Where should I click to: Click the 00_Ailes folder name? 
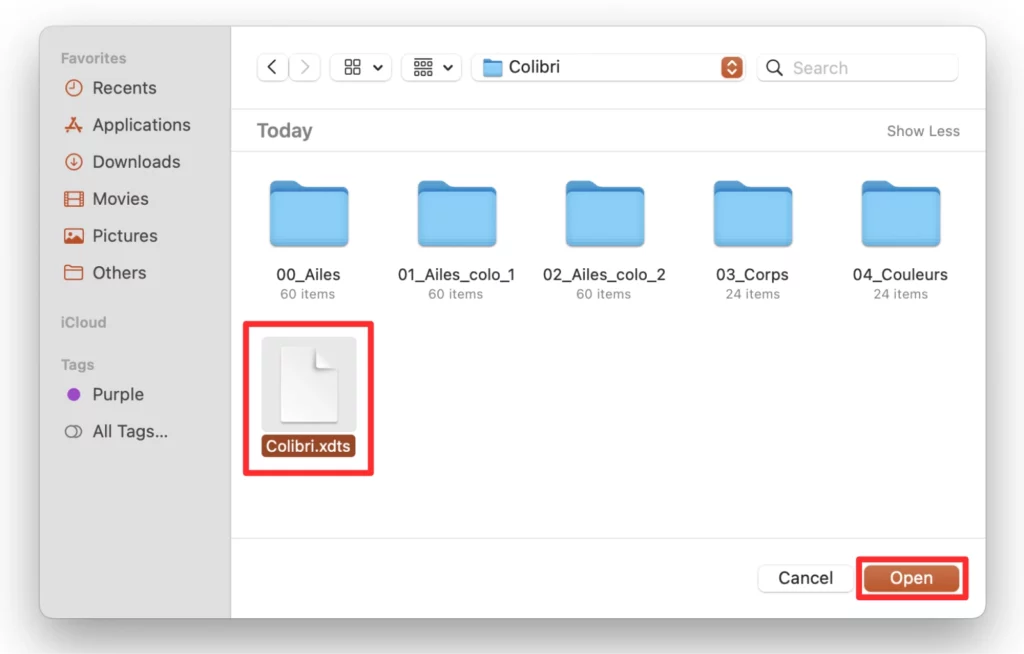coord(308,274)
